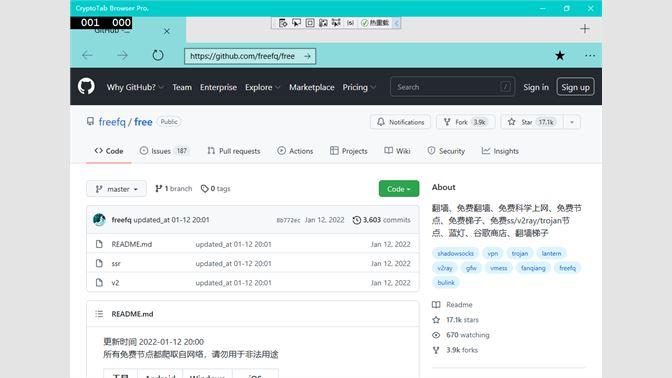Bookmark page with the star icon
This screenshot has height=378, width=672.
tap(560, 56)
